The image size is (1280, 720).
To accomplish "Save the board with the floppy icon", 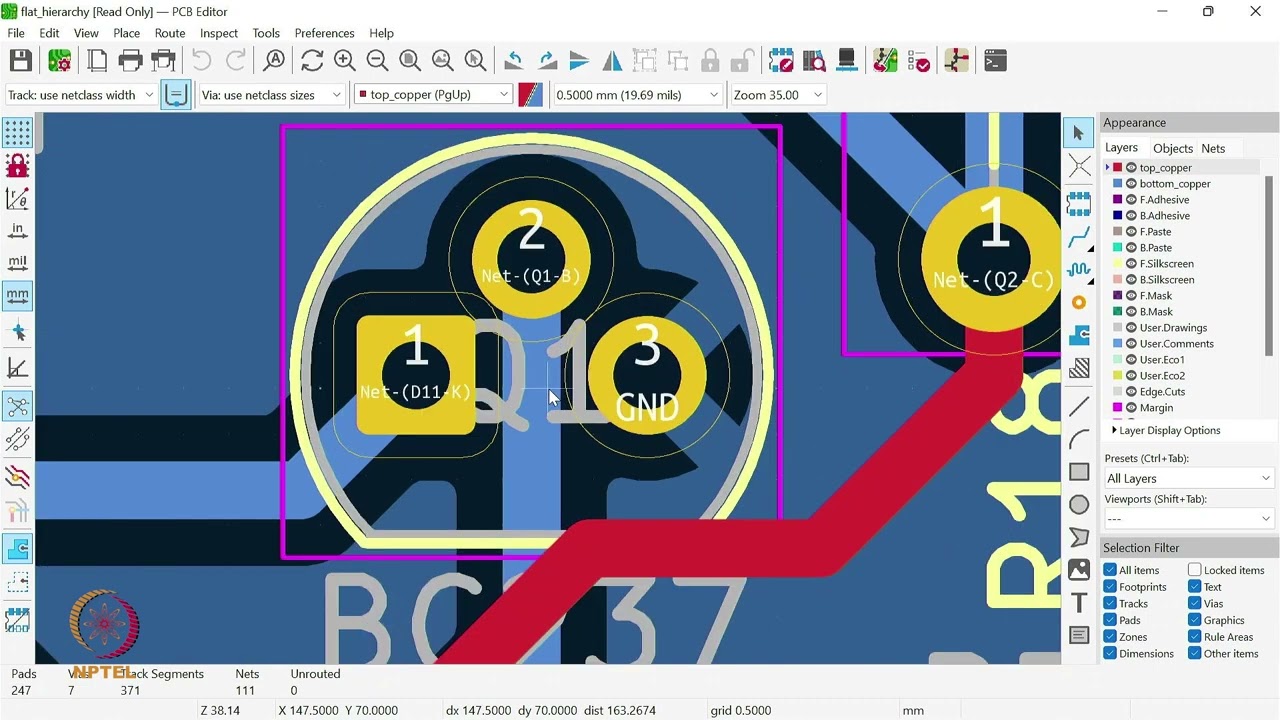I will pyautogui.click(x=20, y=61).
